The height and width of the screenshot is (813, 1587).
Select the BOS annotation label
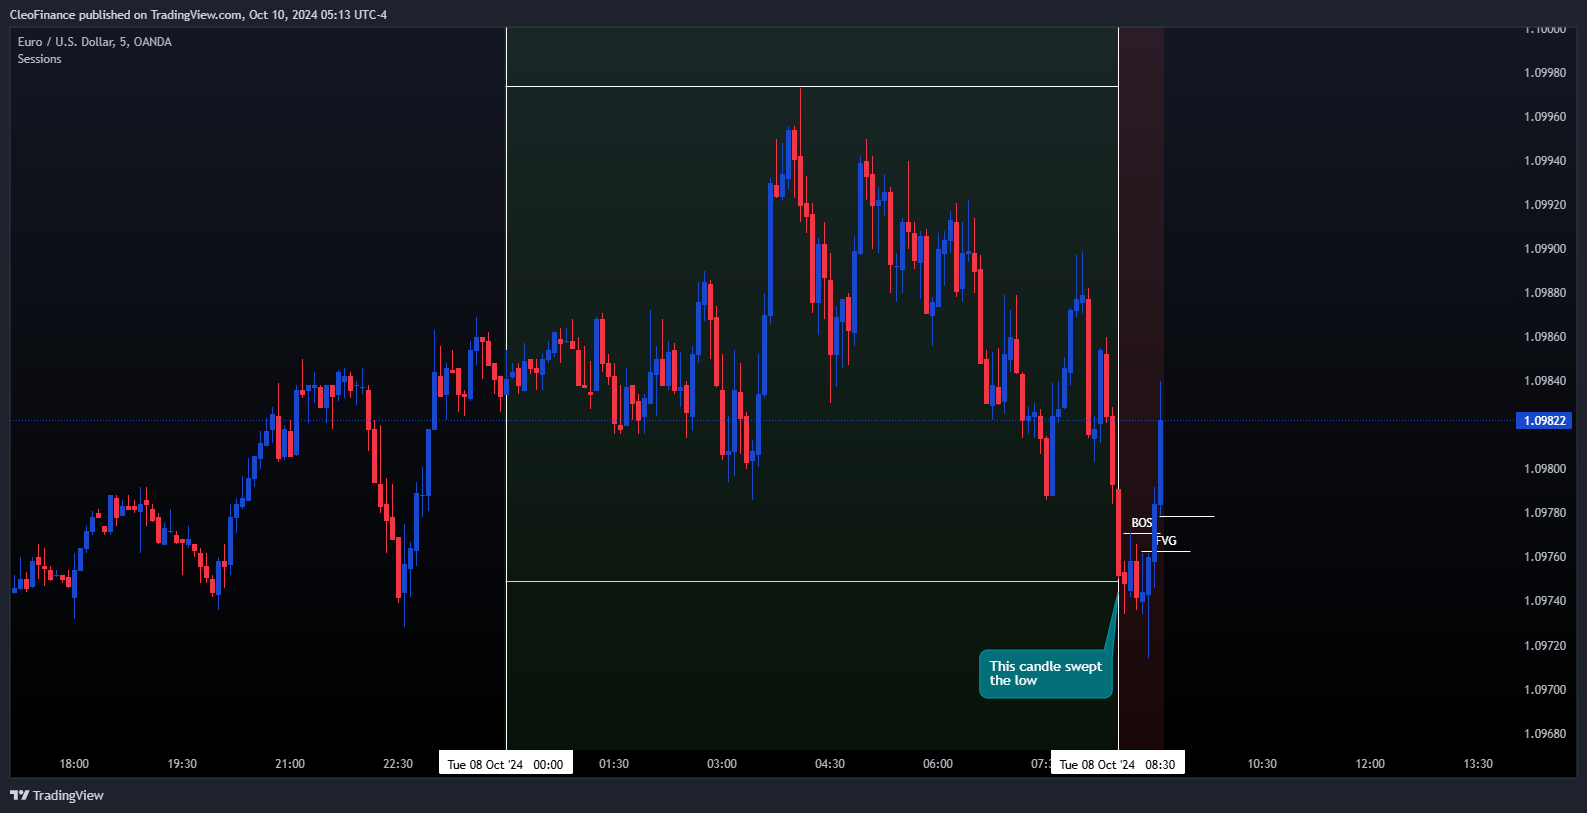(x=1141, y=523)
